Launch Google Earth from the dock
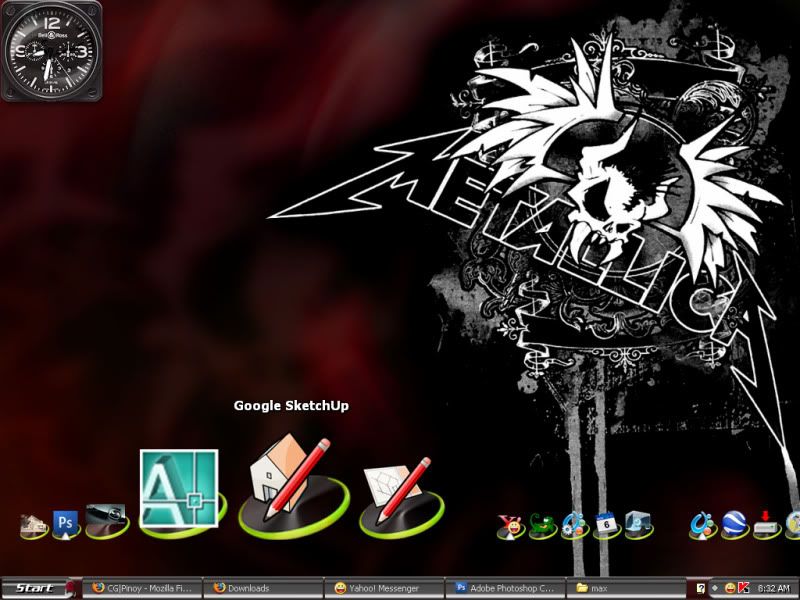 point(734,525)
